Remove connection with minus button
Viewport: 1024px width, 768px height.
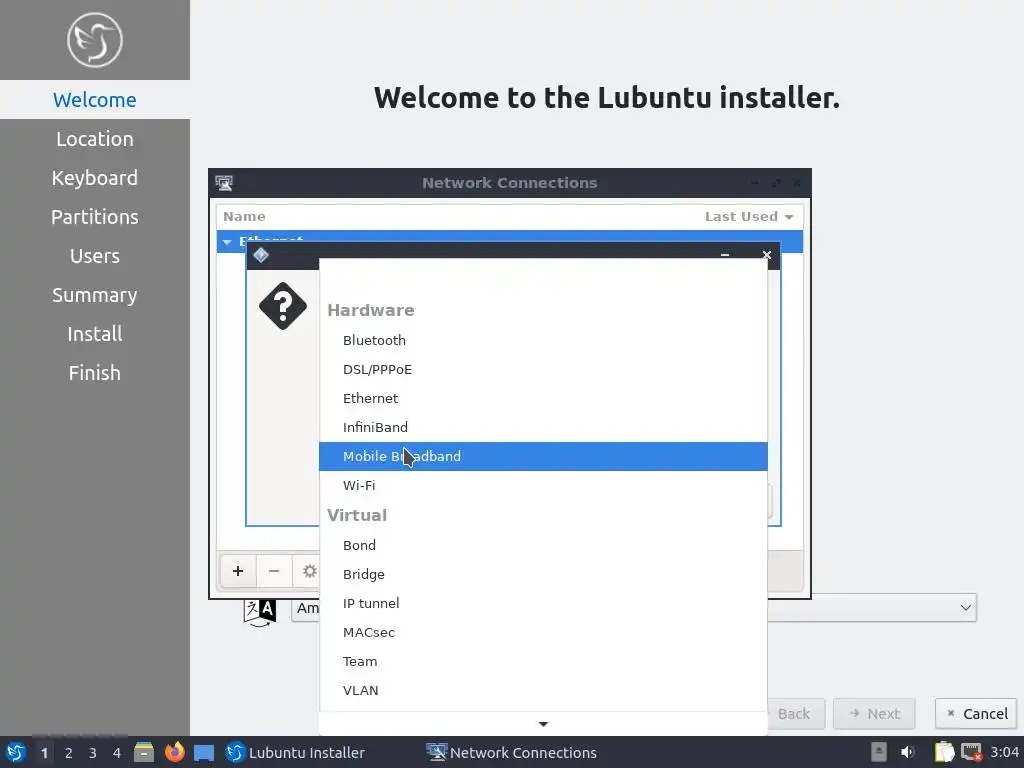(274, 571)
